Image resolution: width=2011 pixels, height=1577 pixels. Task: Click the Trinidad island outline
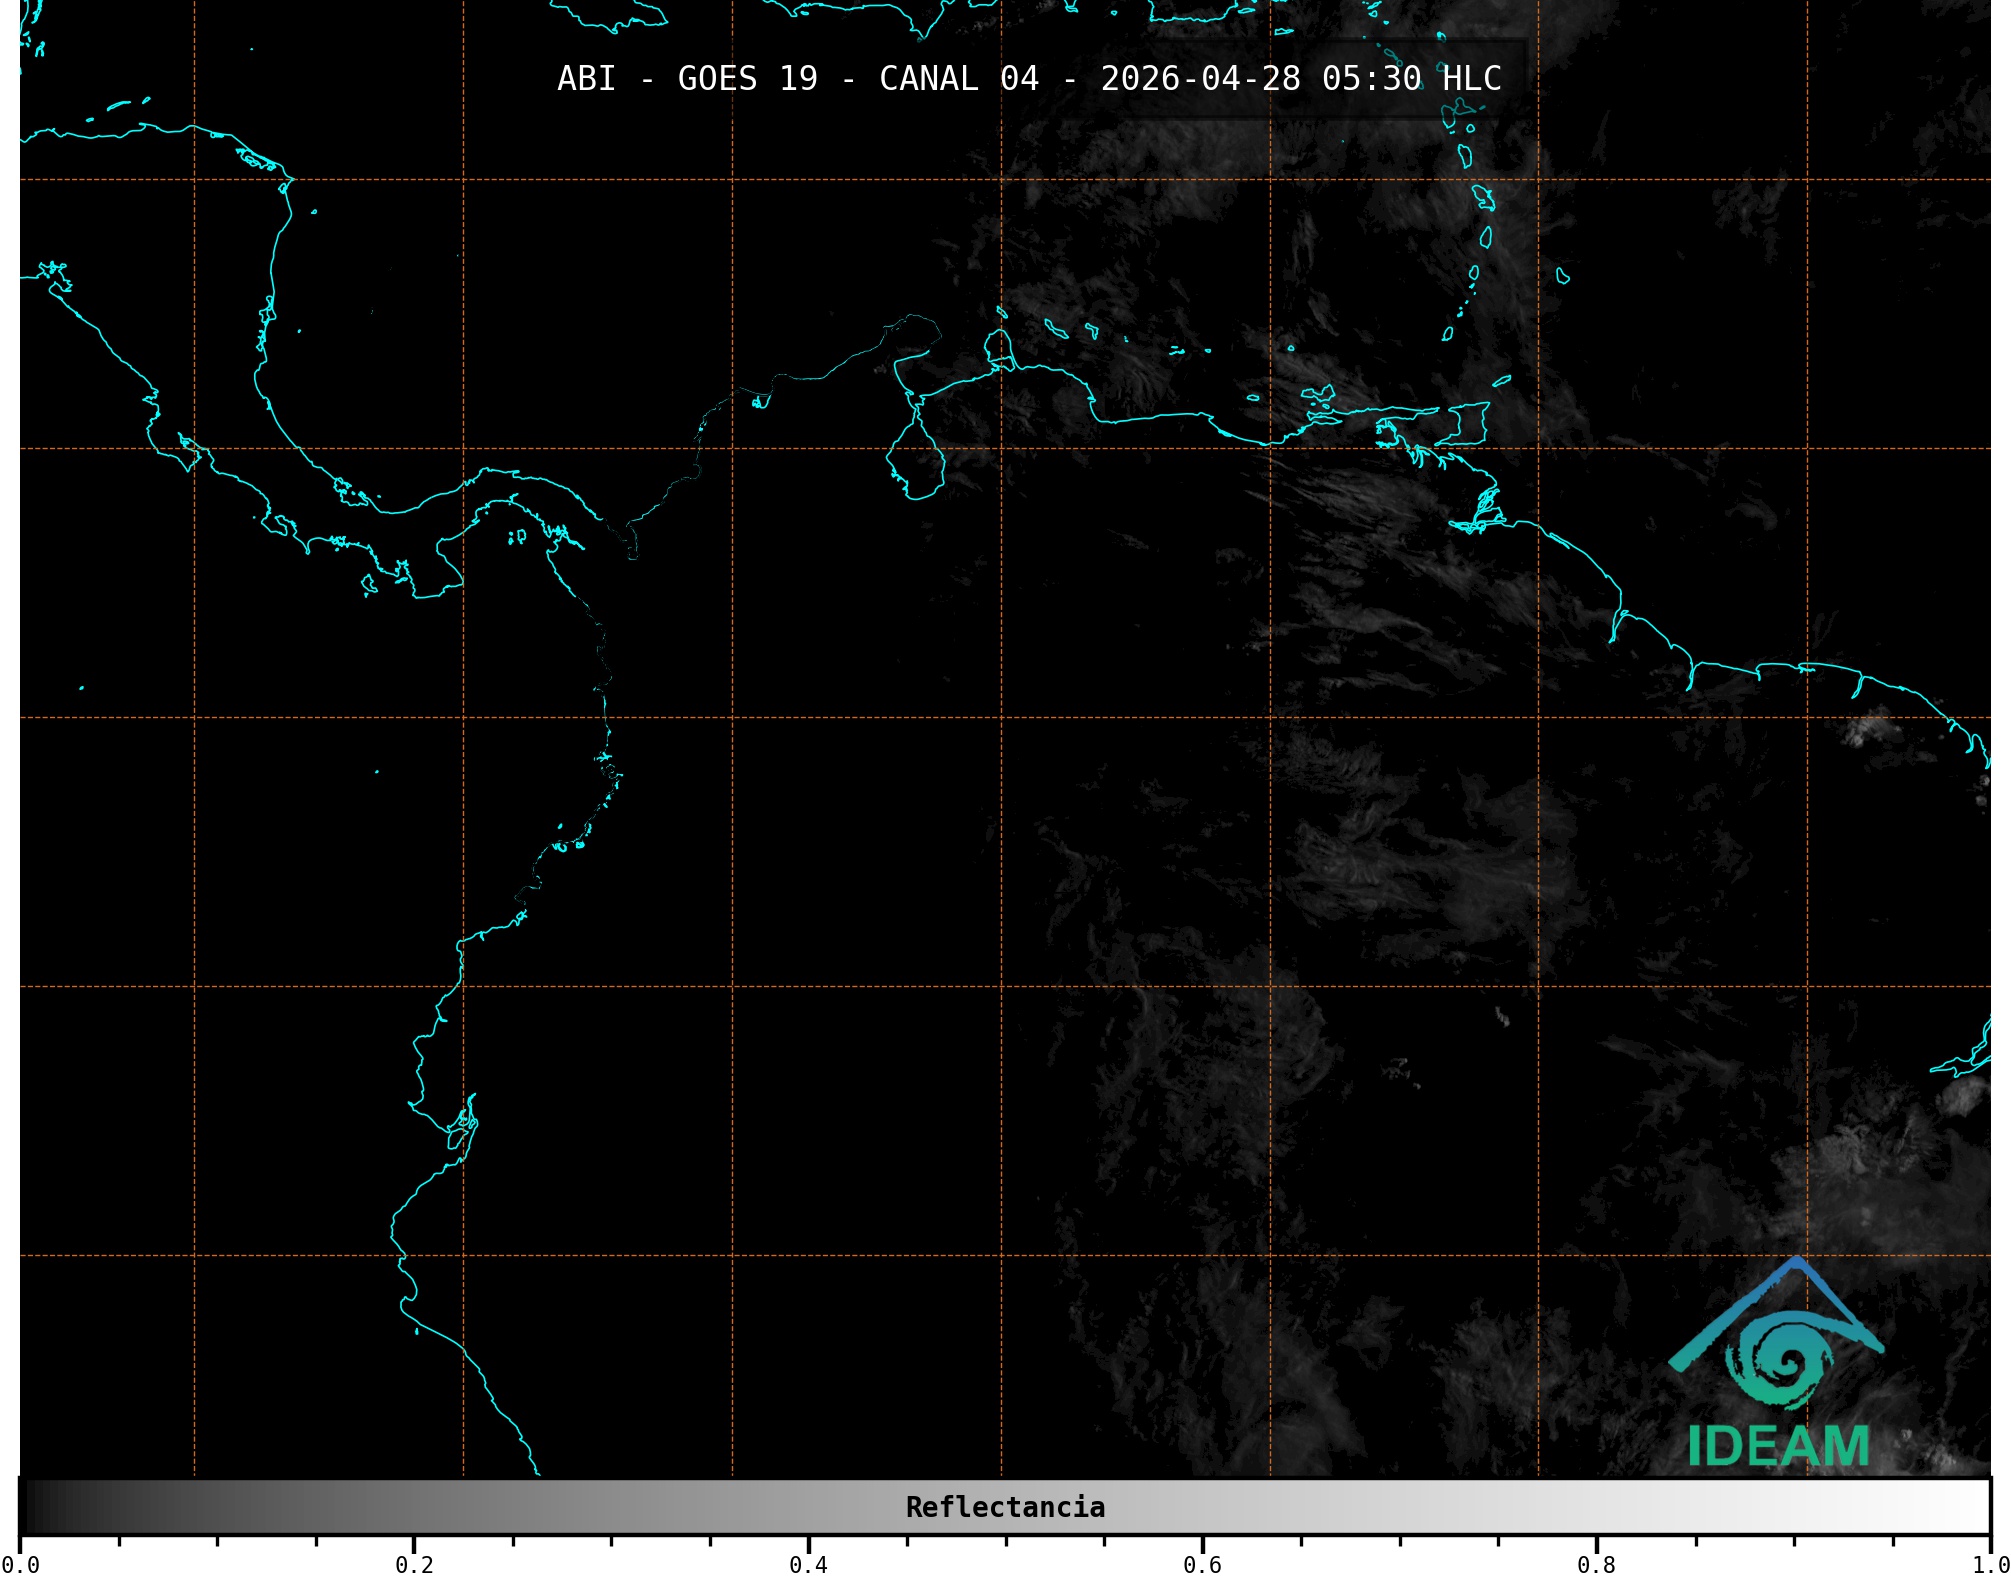pos(1468,423)
